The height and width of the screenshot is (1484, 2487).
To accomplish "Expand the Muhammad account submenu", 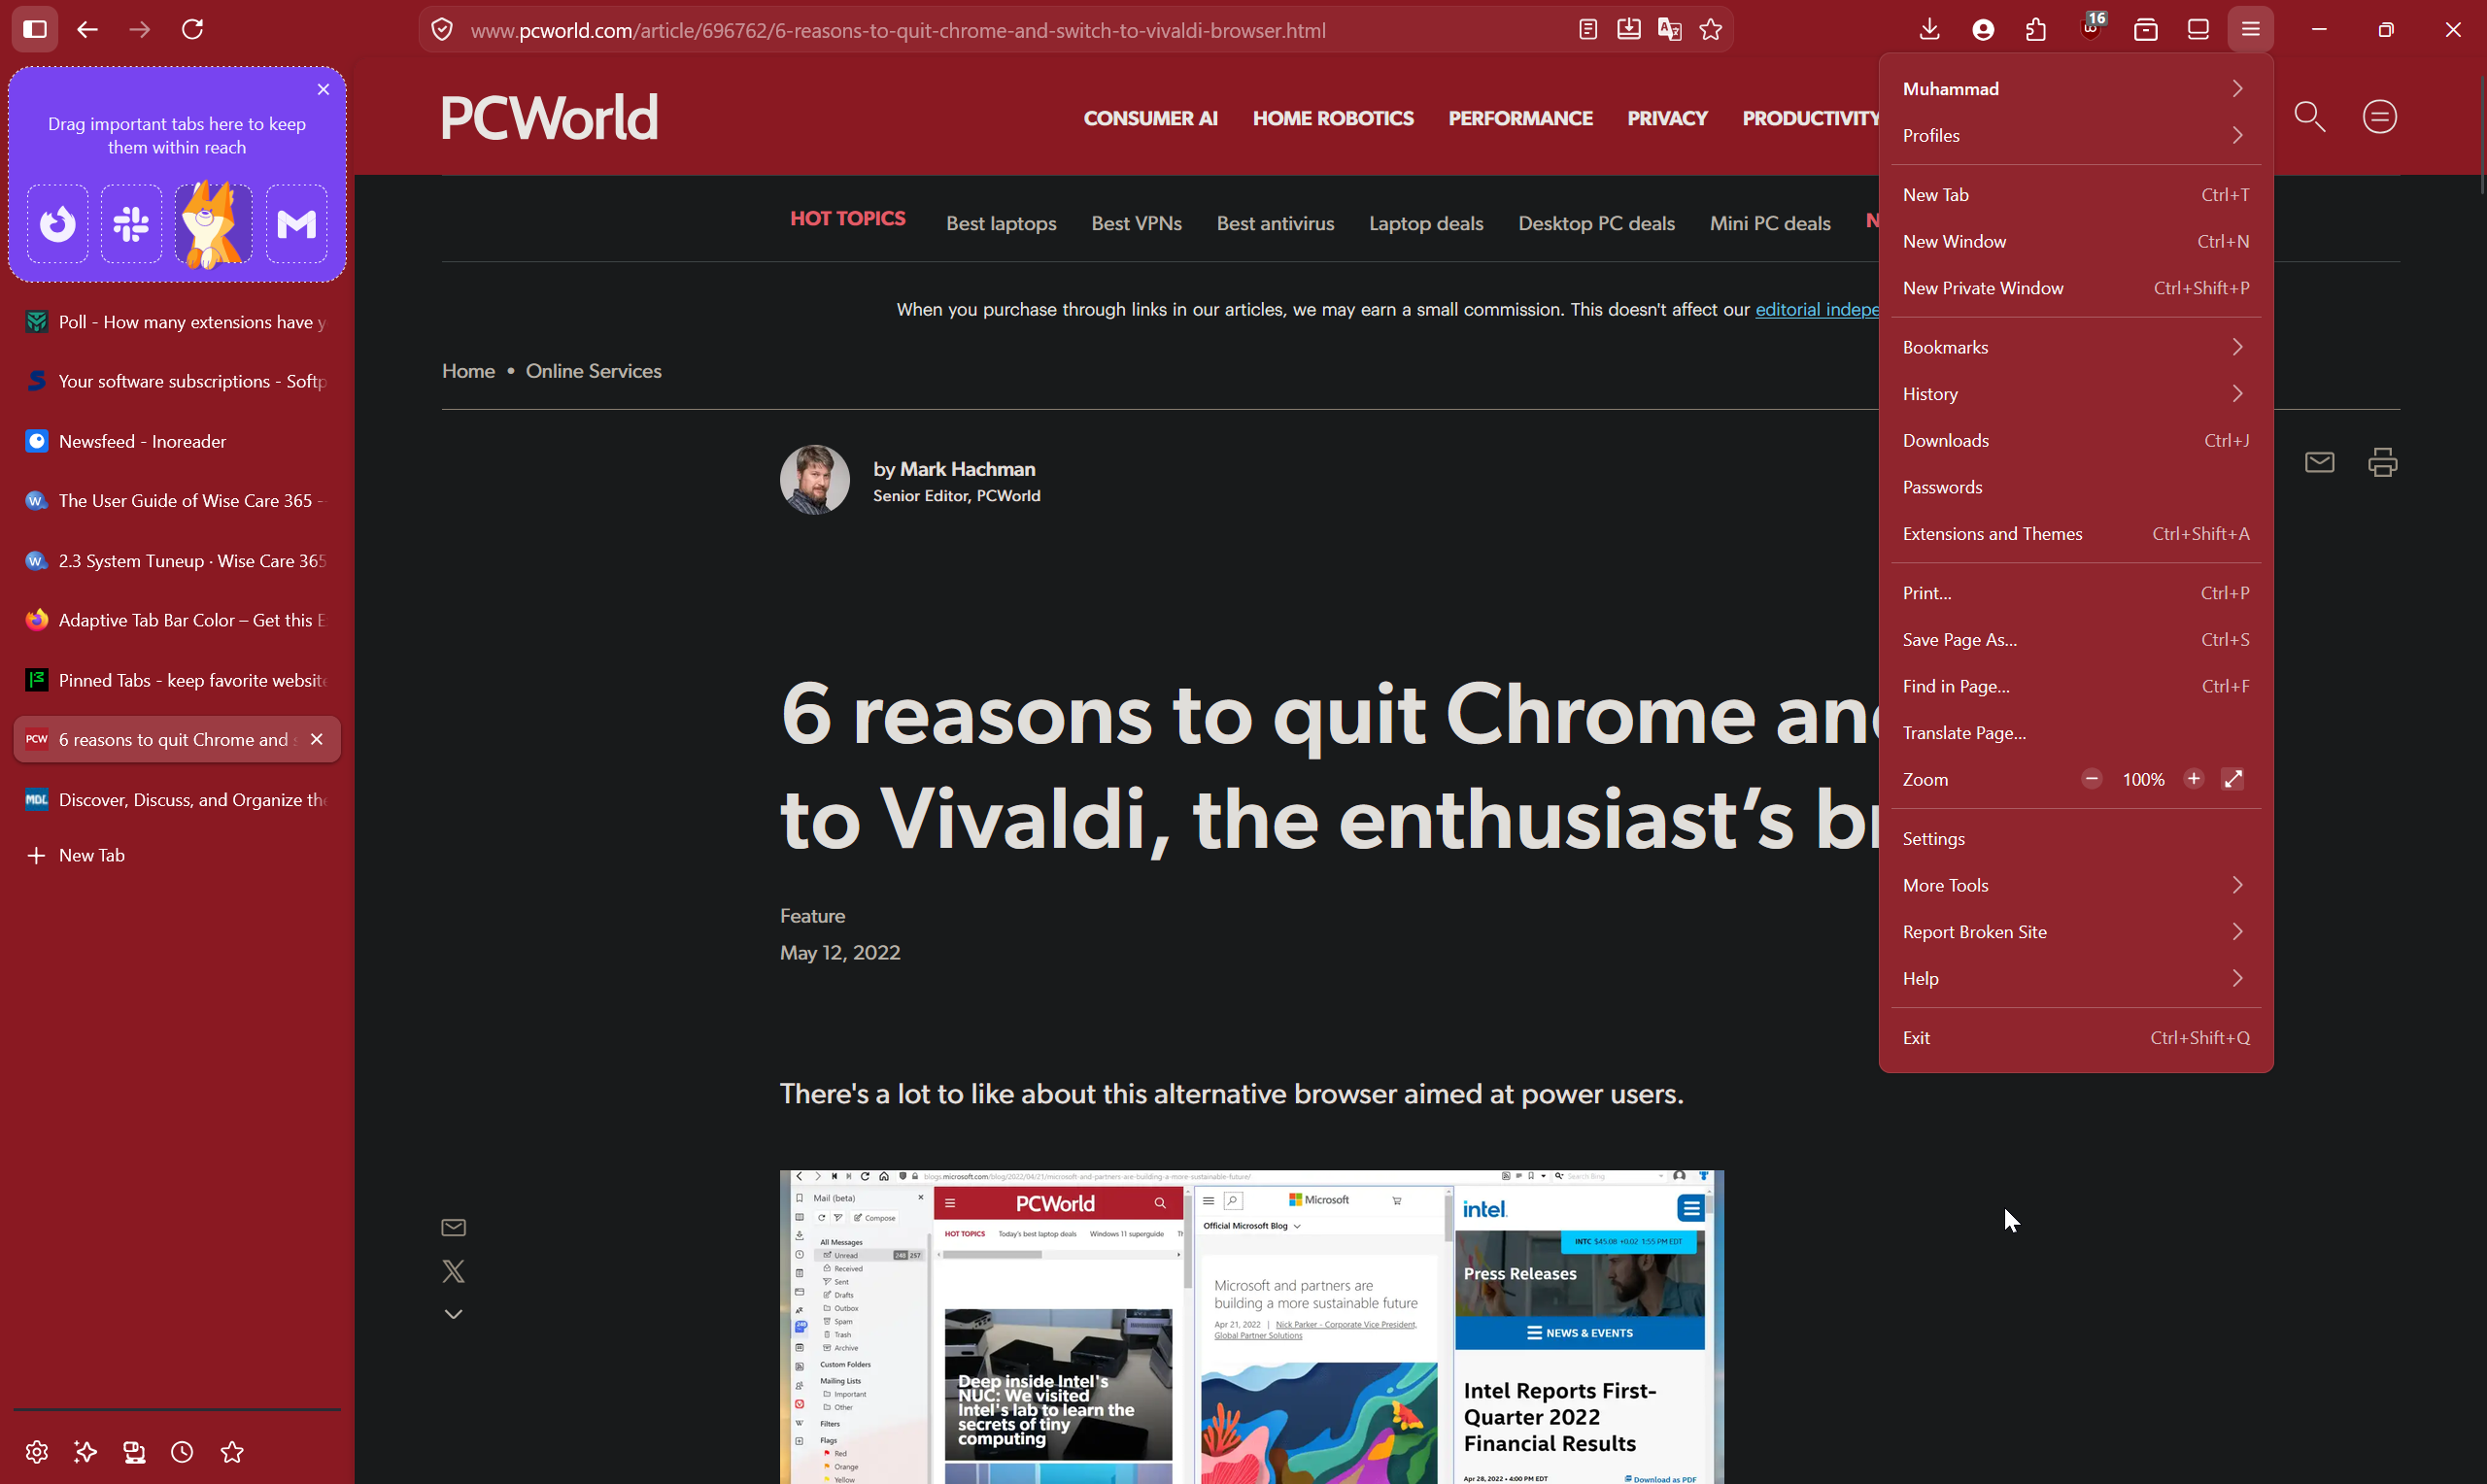I will [2076, 89].
